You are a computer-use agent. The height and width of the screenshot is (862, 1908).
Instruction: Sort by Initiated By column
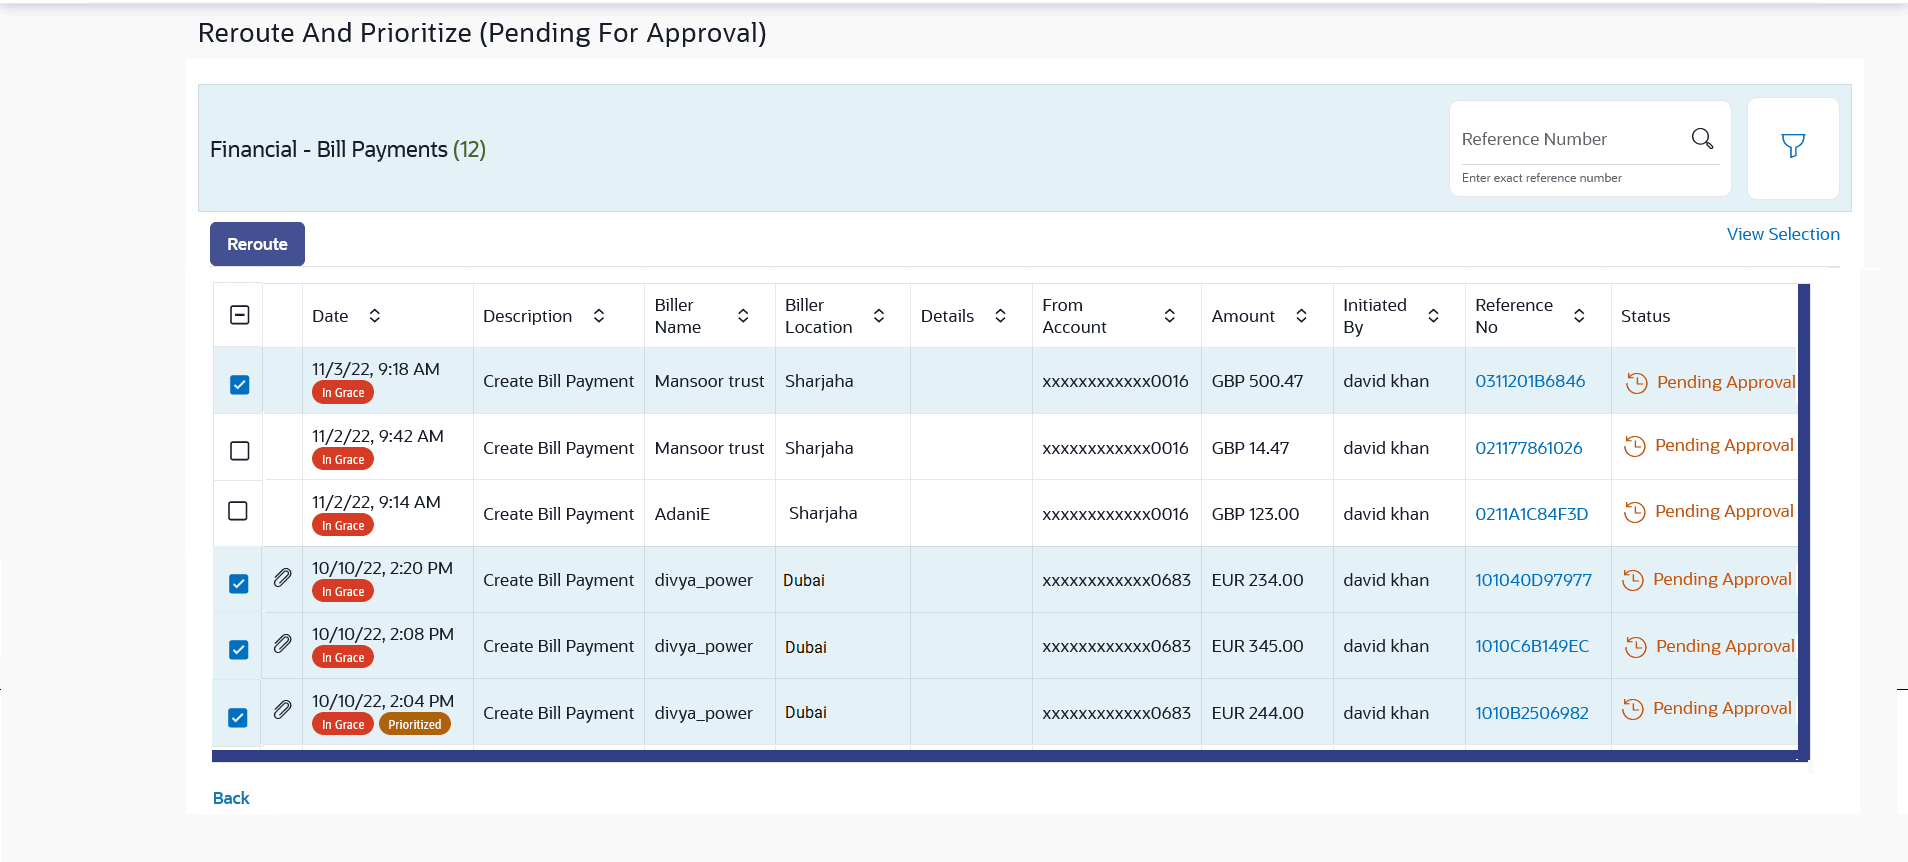[x=1433, y=316]
